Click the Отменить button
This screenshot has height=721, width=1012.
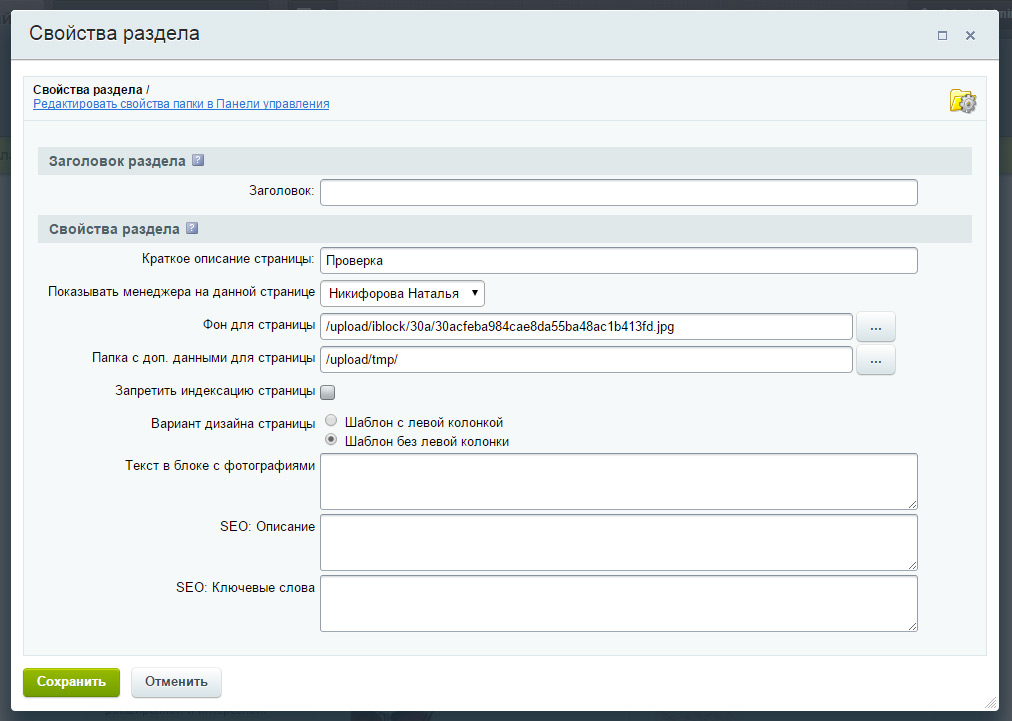[176, 682]
